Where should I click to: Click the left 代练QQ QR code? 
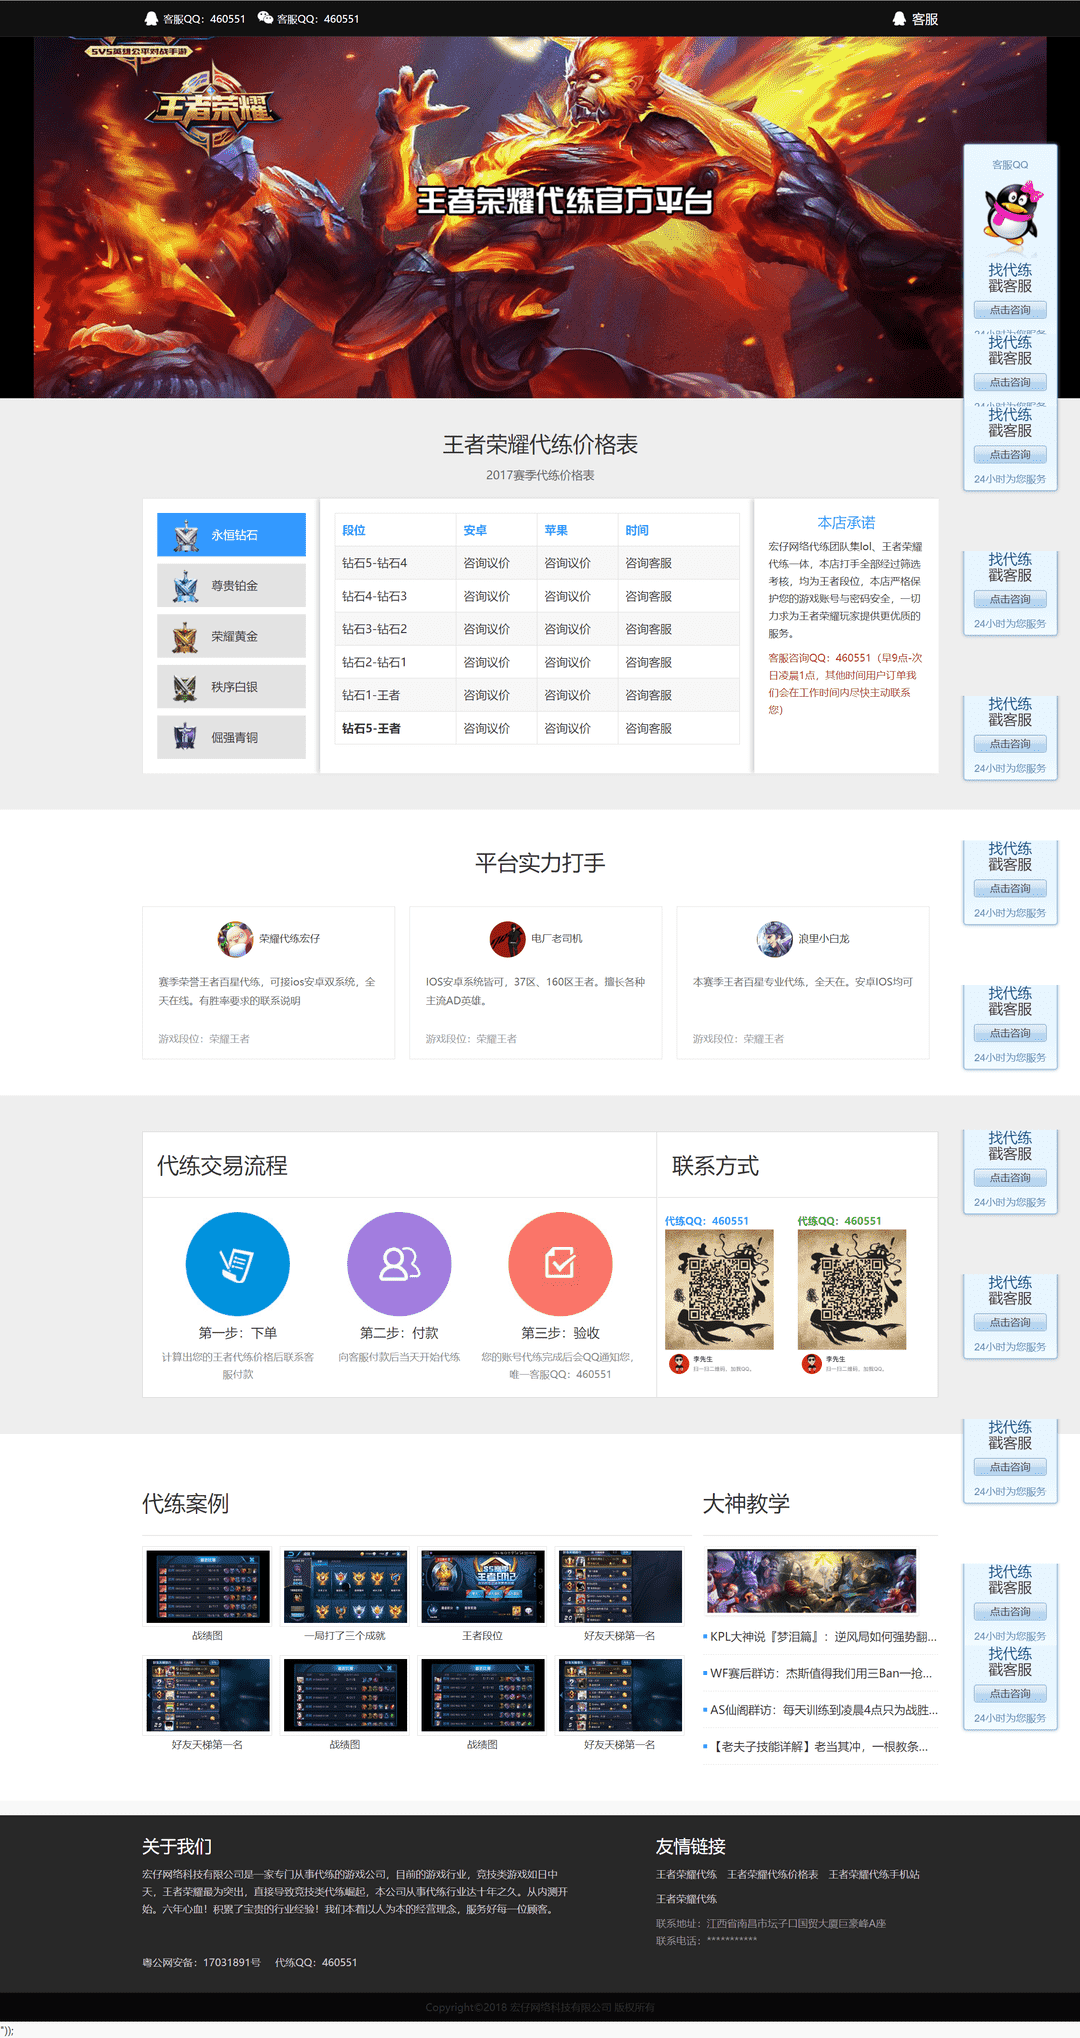click(719, 1290)
